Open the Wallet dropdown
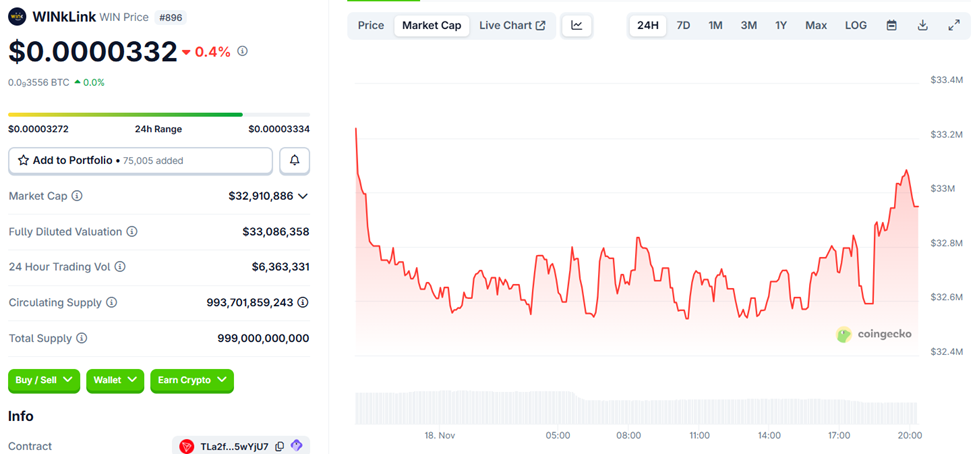The image size is (975, 454). point(115,380)
